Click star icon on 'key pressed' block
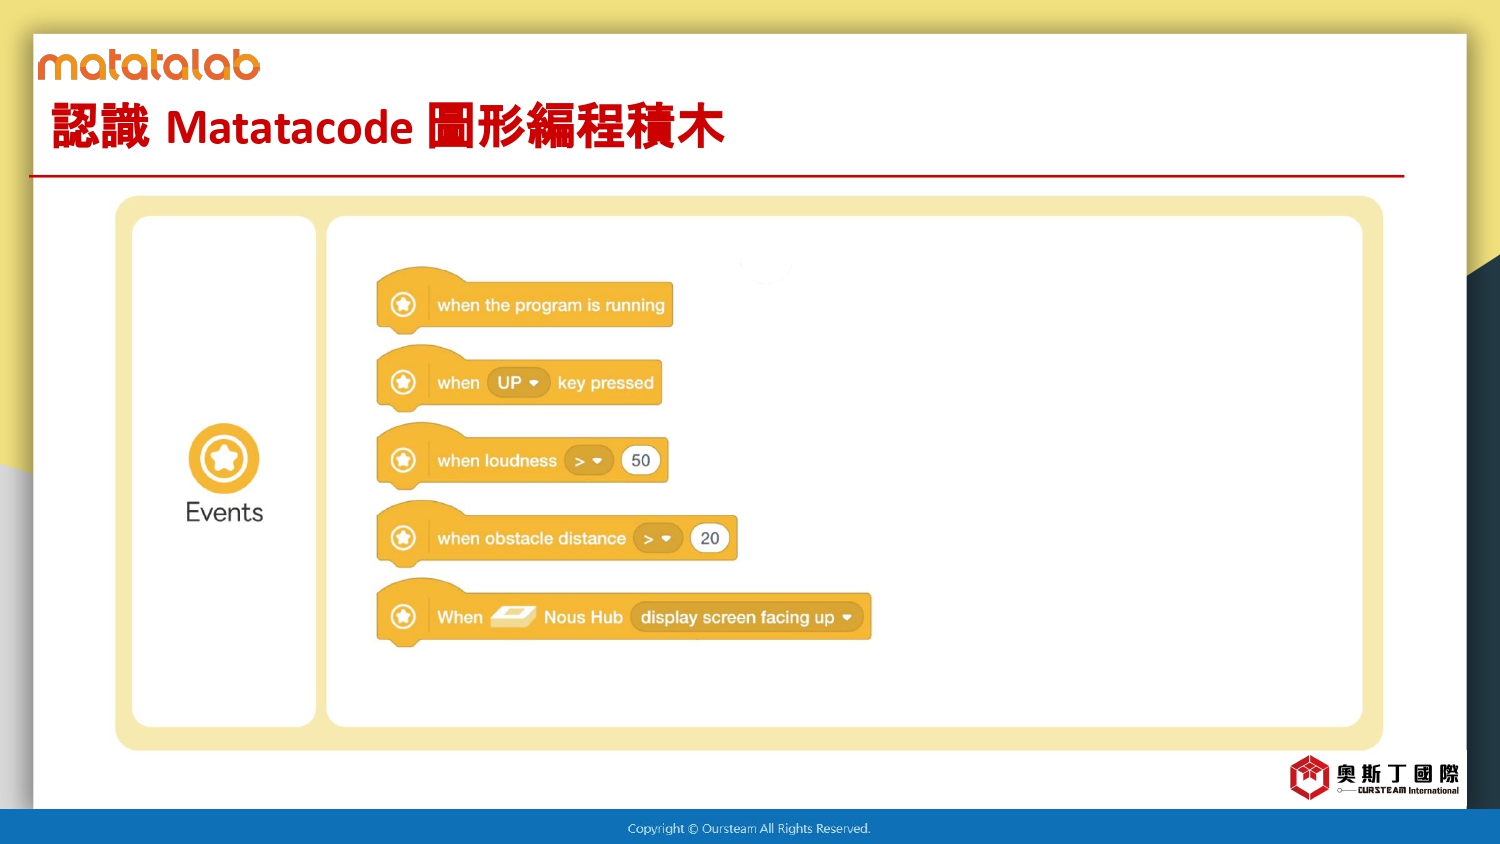This screenshot has width=1500, height=844. click(x=403, y=382)
